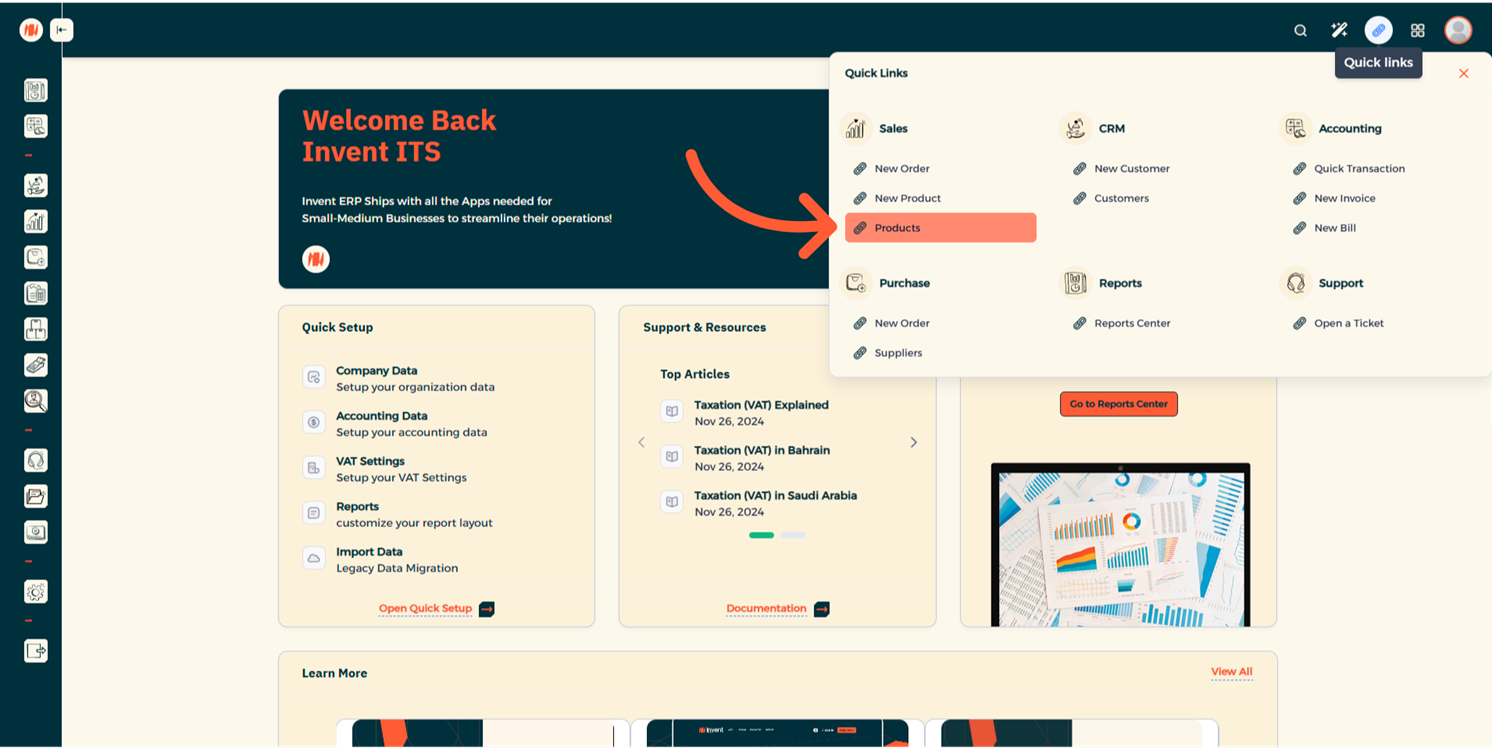Select New Invoice under Accounting
The height and width of the screenshot is (748, 1492).
coord(1344,198)
